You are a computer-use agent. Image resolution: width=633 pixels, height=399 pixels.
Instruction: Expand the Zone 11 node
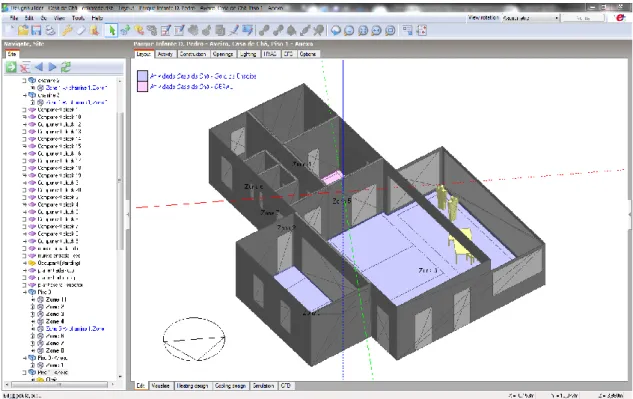33,300
